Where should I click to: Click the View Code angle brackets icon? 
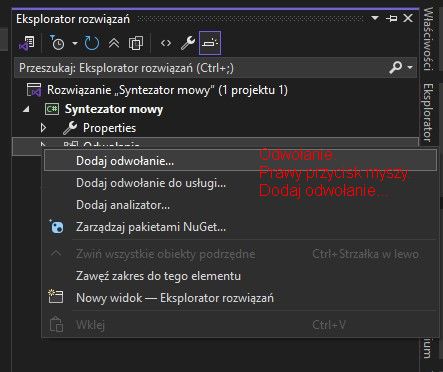166,43
